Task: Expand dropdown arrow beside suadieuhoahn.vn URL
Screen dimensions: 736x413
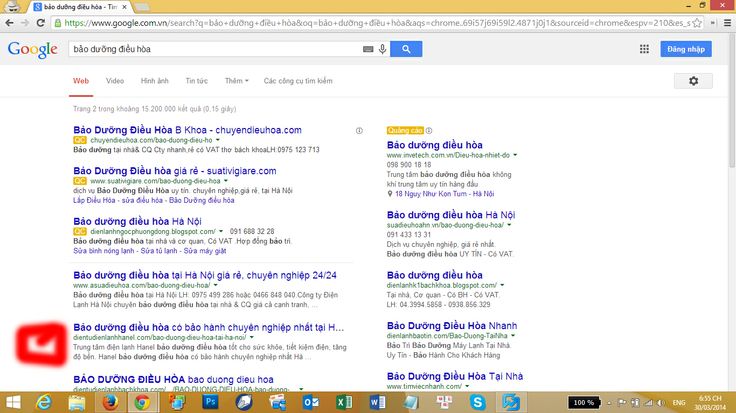Action: coord(509,225)
